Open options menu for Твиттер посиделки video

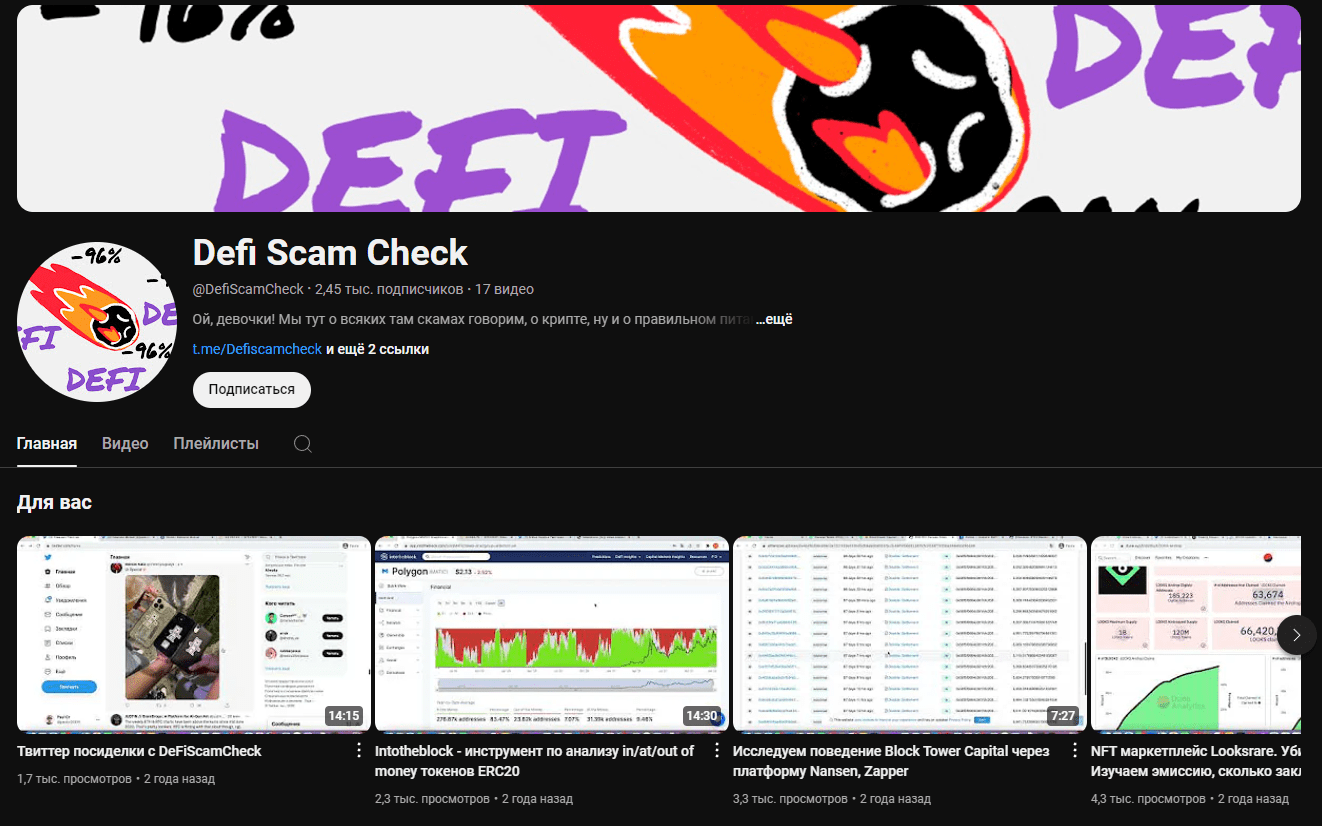coord(359,751)
